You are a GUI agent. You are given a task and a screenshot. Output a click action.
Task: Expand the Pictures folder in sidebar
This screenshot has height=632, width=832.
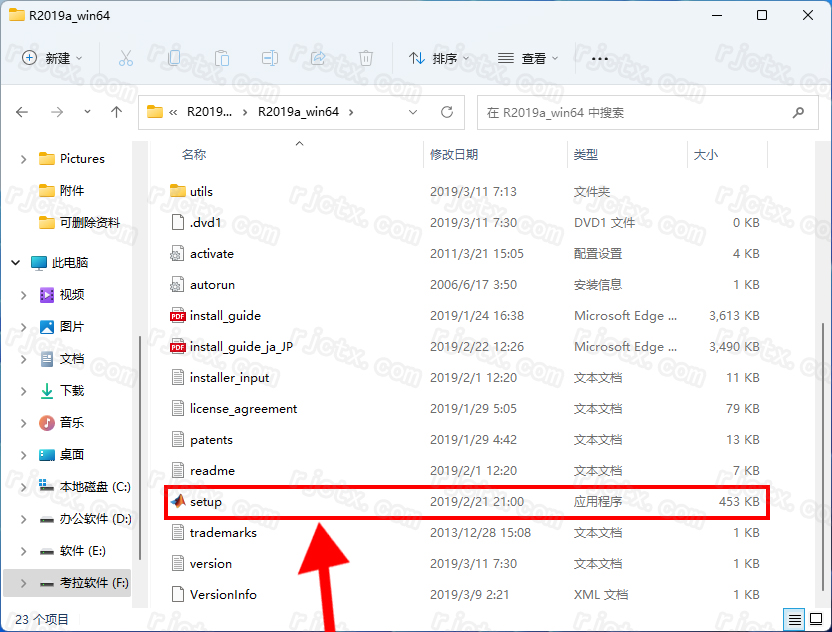click(x=23, y=159)
